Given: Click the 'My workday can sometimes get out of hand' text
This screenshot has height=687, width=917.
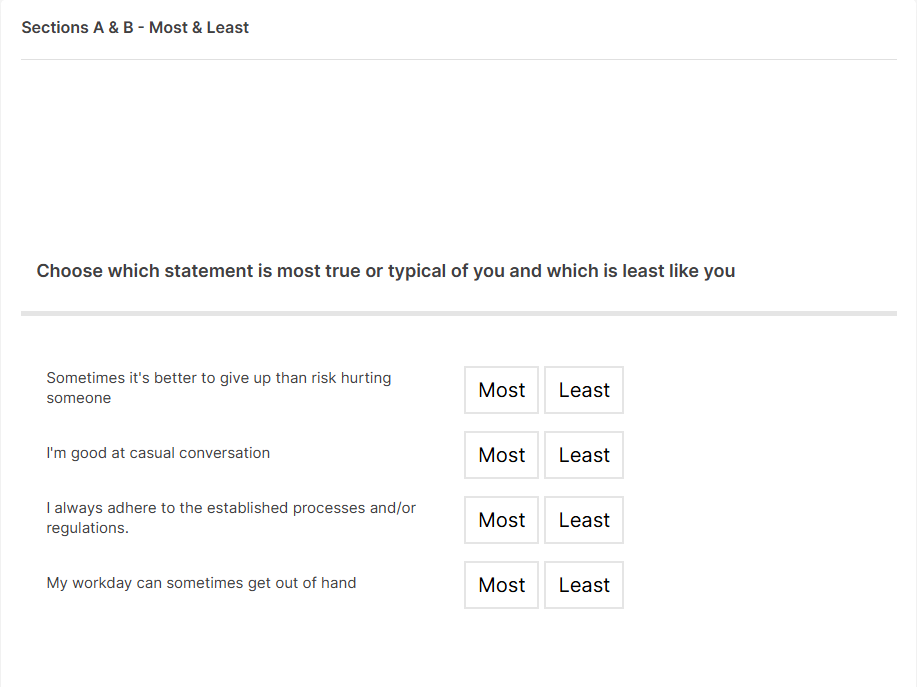Looking at the screenshot, I should coord(201,583).
